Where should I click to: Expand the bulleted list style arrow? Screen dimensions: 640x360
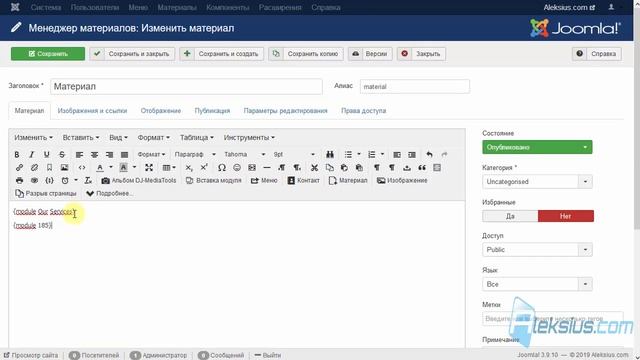tap(359, 154)
